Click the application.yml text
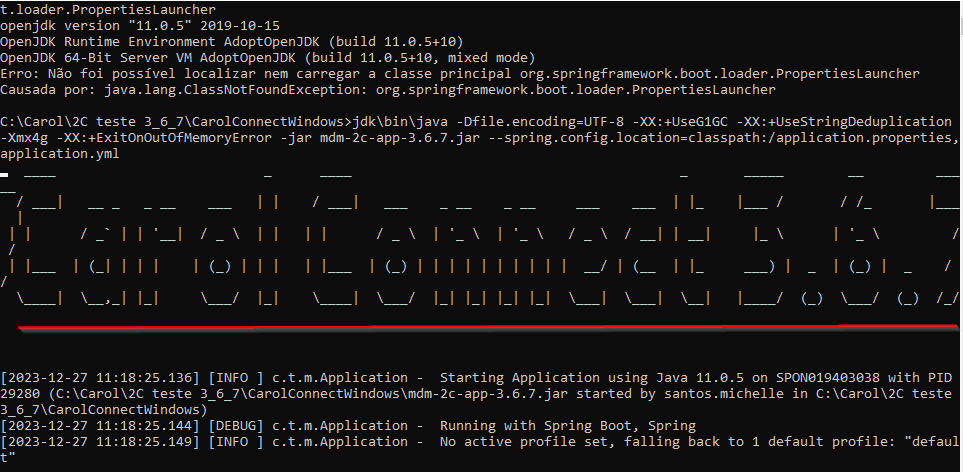The width and height of the screenshot is (963, 472). click(60, 154)
